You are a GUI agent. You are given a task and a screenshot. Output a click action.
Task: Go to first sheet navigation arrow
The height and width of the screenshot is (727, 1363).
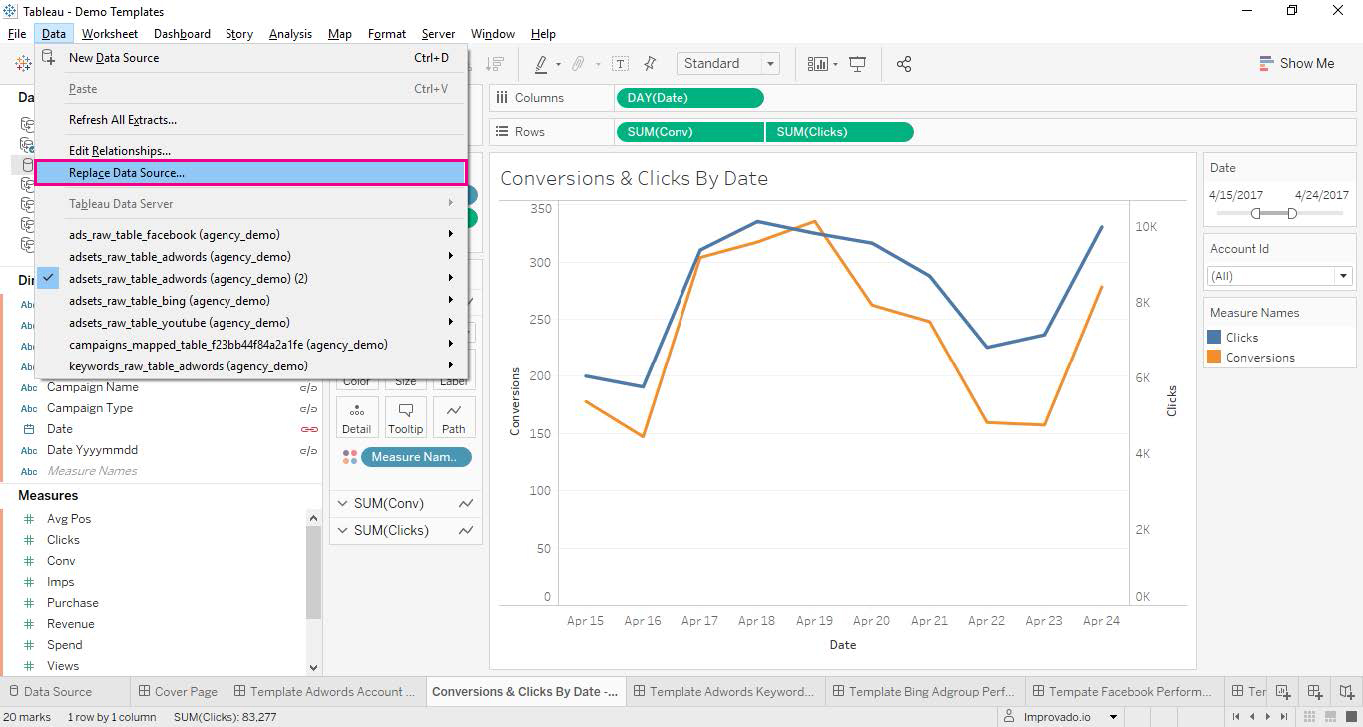pos(1237,717)
